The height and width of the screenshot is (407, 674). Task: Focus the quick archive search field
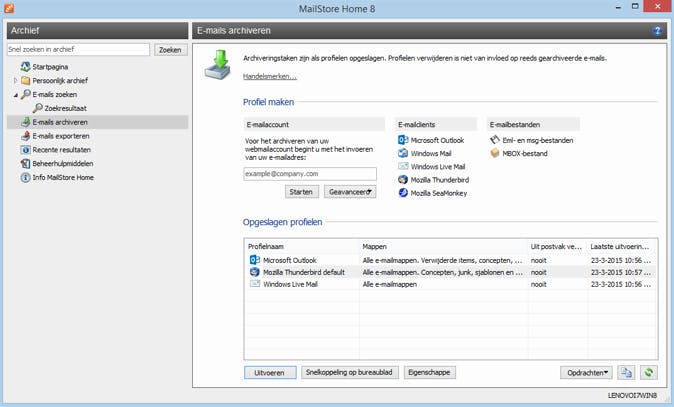click(x=78, y=49)
